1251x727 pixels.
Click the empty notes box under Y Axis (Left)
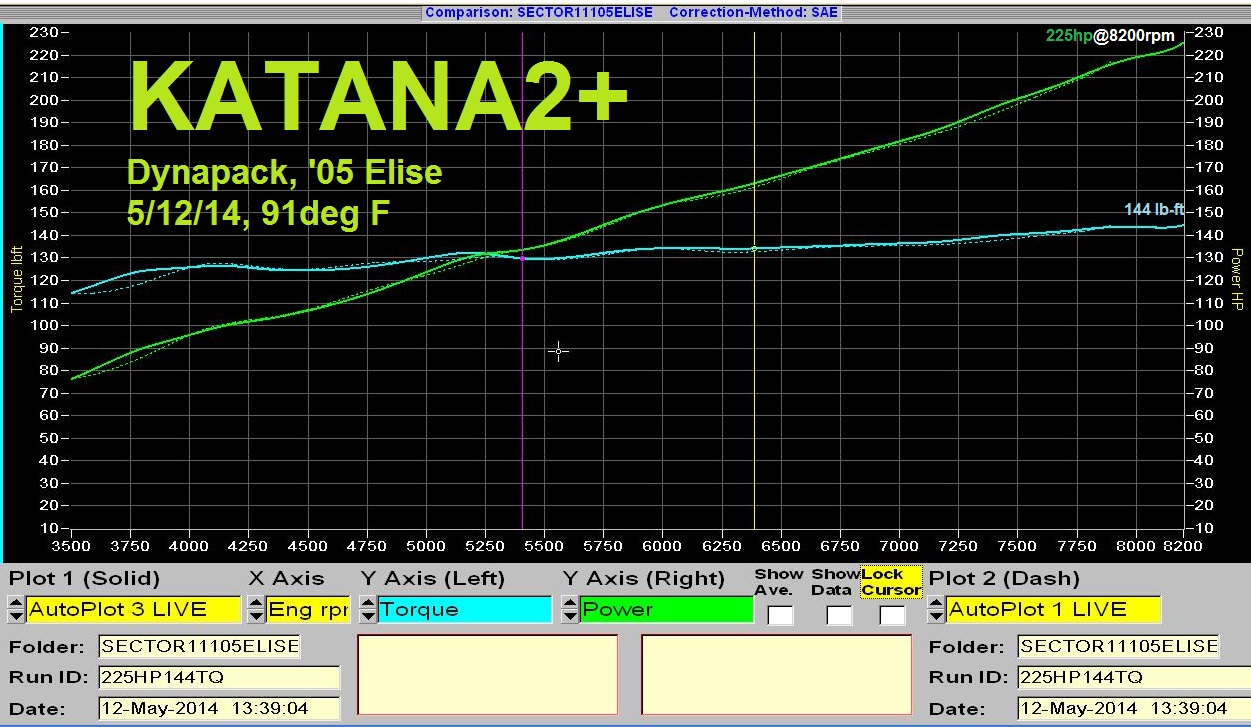[x=488, y=674]
